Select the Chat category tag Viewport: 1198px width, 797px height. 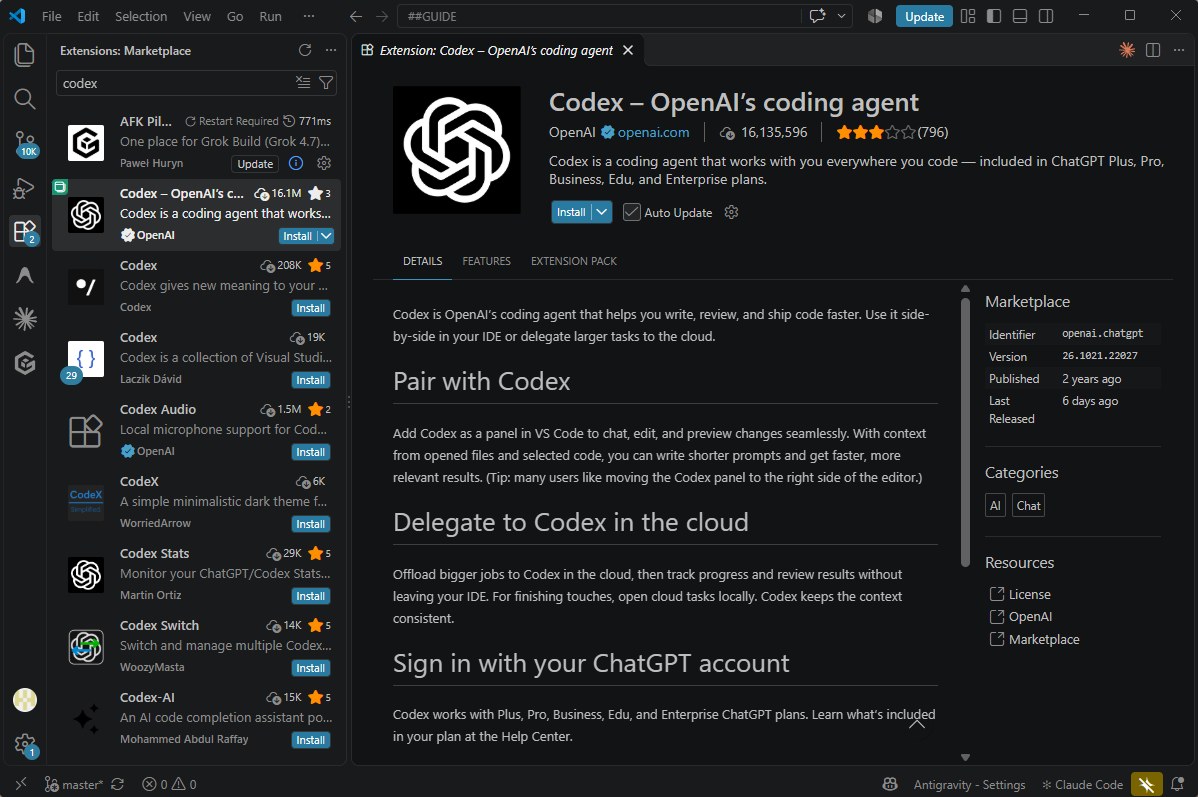click(1028, 506)
